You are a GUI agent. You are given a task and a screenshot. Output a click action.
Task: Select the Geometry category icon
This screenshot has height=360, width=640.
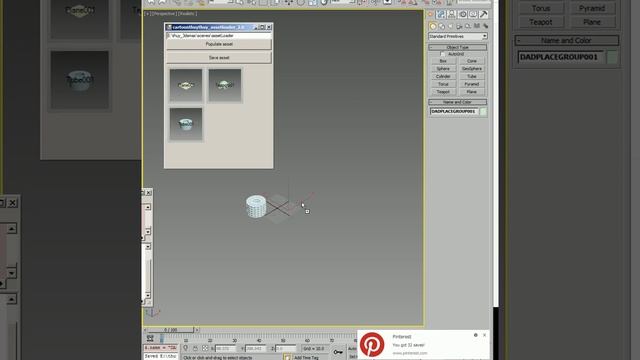click(433, 26)
